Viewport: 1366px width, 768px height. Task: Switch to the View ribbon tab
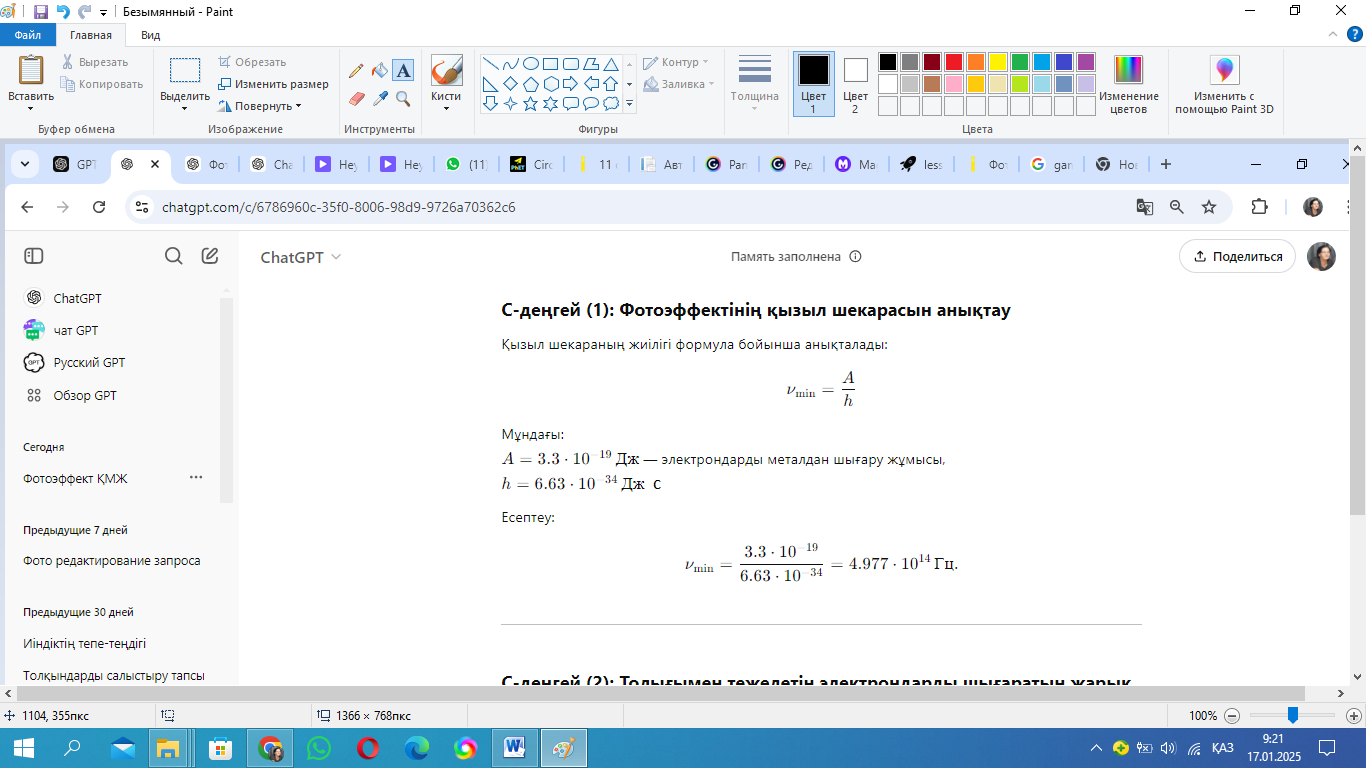tap(151, 35)
